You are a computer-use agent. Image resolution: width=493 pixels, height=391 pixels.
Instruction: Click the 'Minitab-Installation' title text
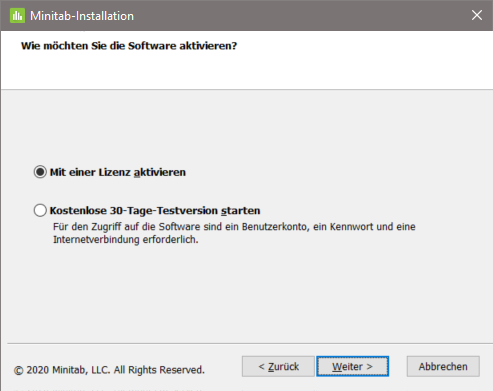coord(82,16)
